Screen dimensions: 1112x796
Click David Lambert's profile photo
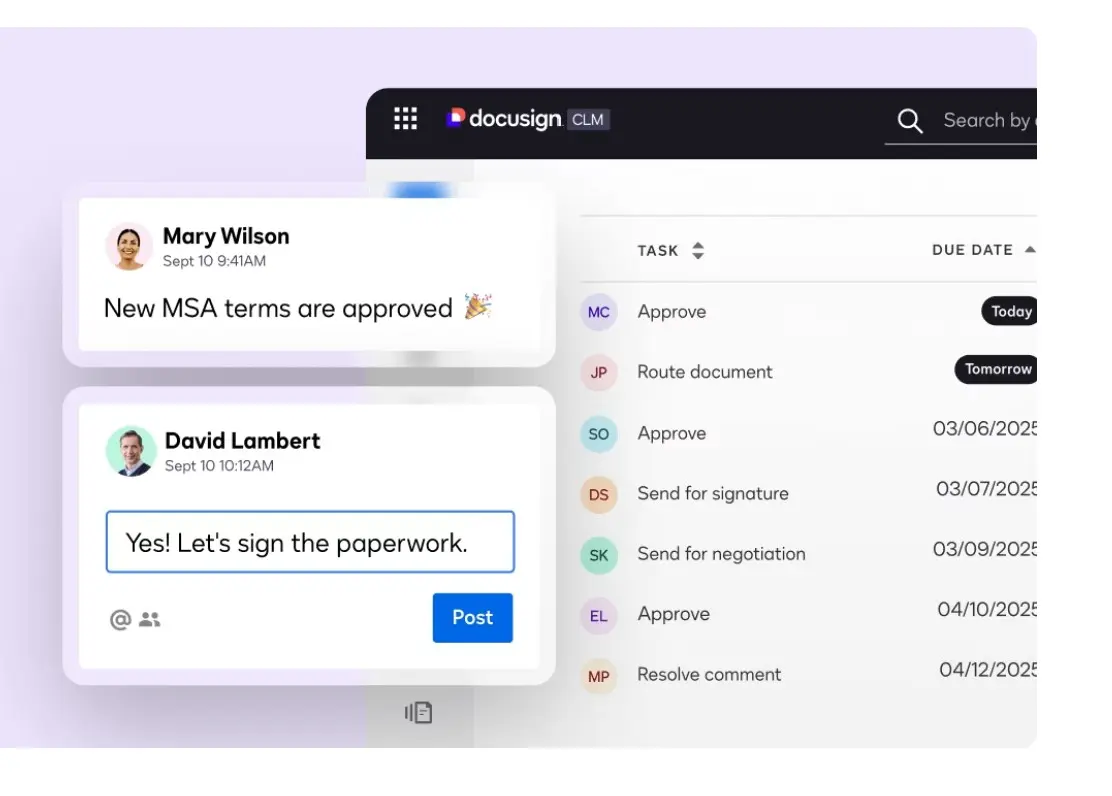[131, 451]
